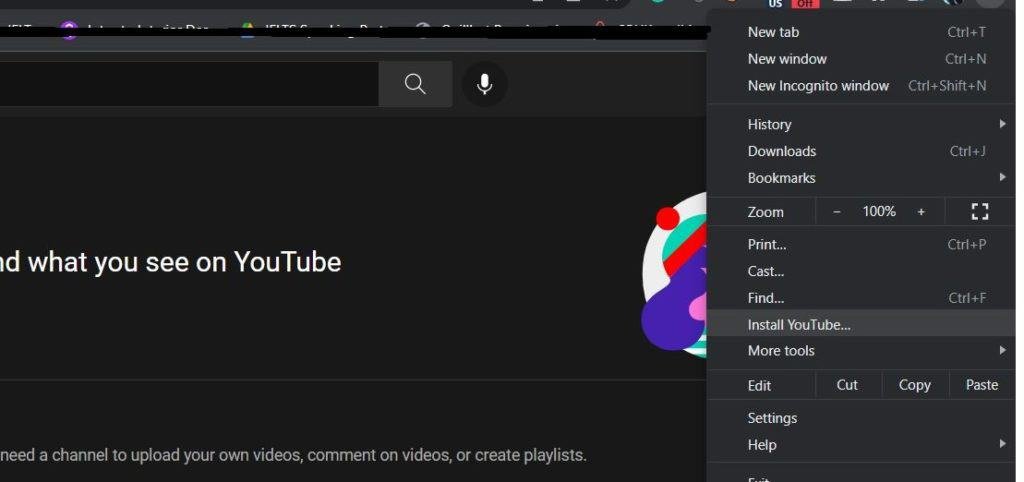Increase zoom with the plus button
The width and height of the screenshot is (1024, 482).
click(921, 212)
